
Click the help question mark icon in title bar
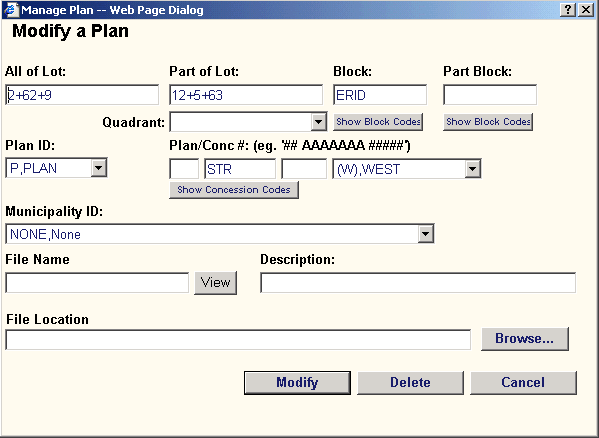568,10
